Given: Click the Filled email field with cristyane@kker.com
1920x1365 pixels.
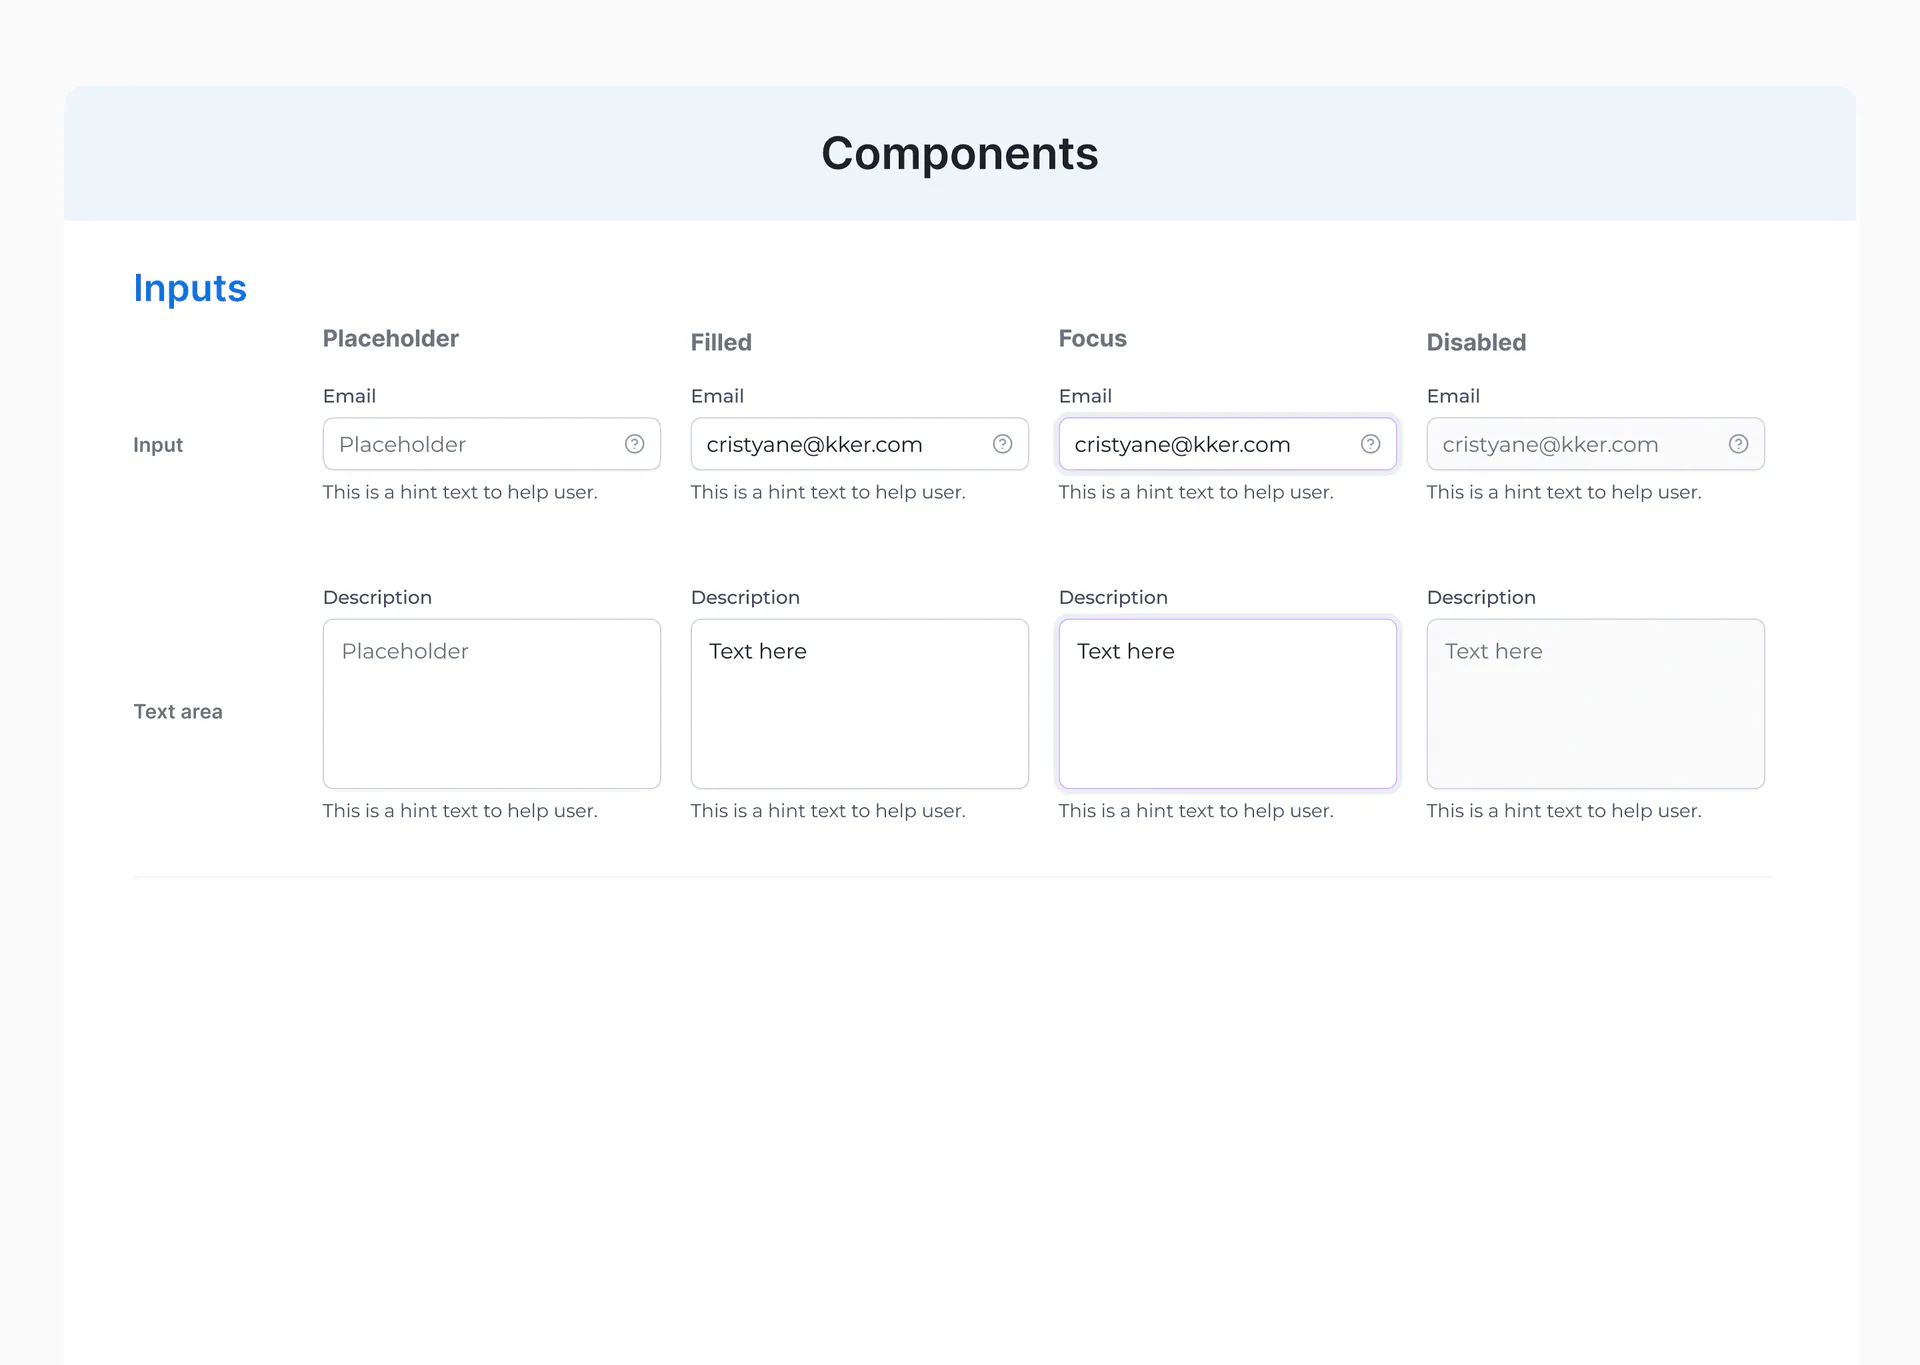Looking at the screenshot, I should 859,444.
